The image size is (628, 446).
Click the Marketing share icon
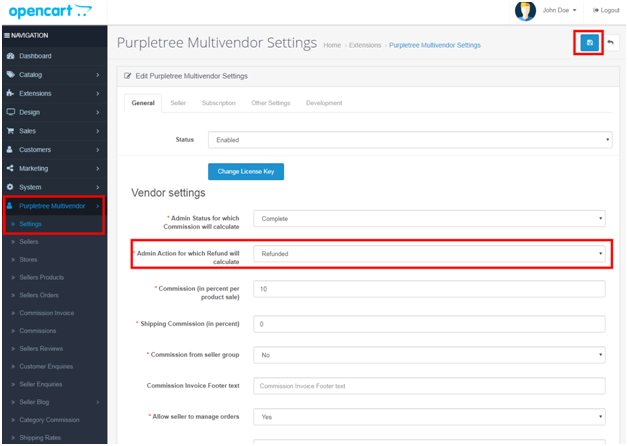10,168
